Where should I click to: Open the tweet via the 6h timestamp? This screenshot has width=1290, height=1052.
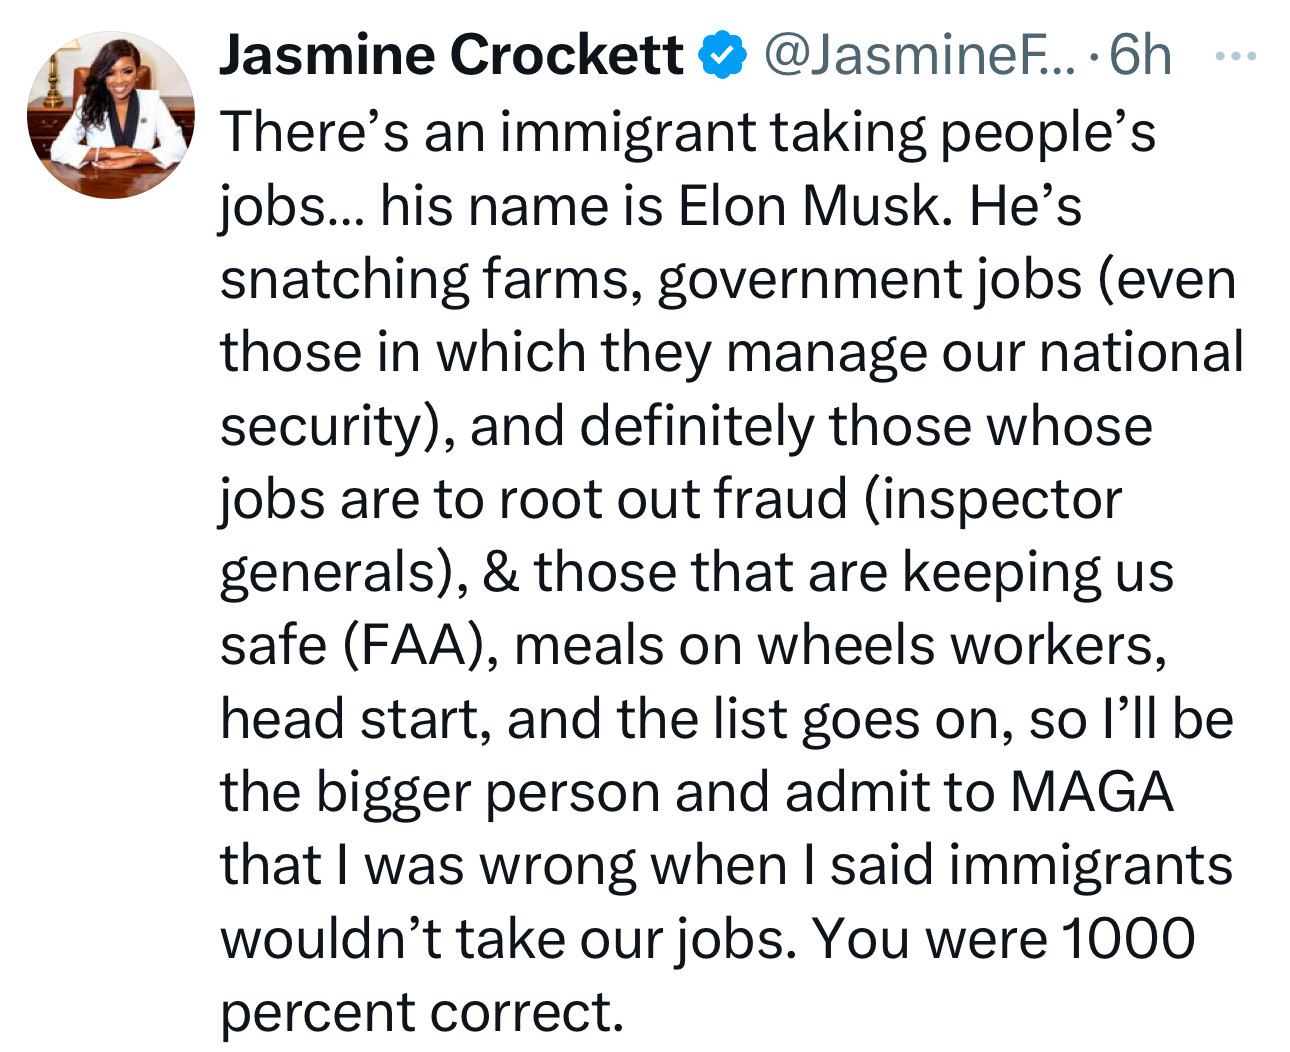pos(1141,55)
